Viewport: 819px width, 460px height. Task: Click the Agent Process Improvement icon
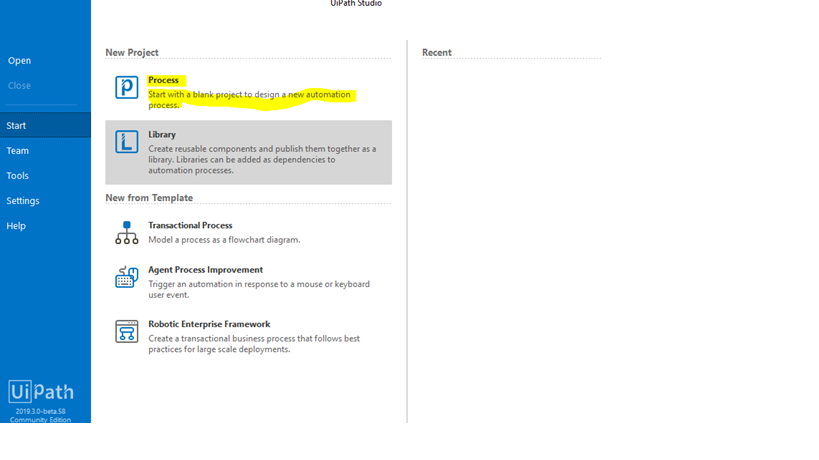pyautogui.click(x=126, y=277)
